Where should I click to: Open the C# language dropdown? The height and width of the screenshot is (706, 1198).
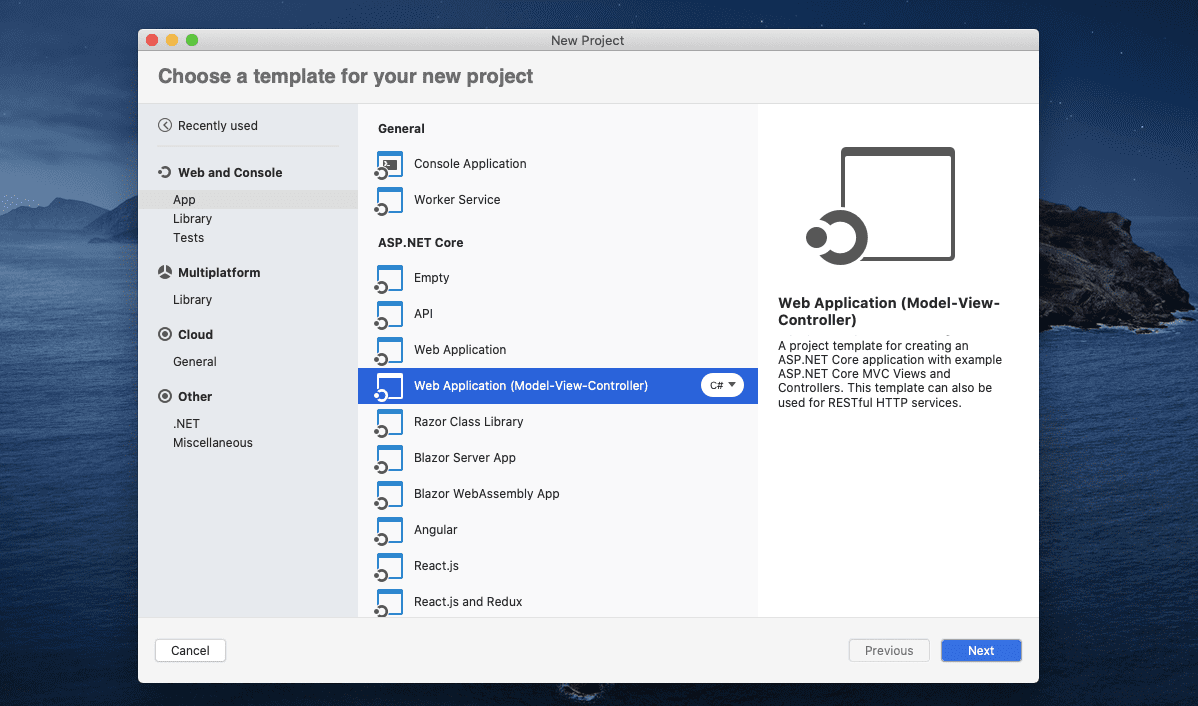[722, 385]
